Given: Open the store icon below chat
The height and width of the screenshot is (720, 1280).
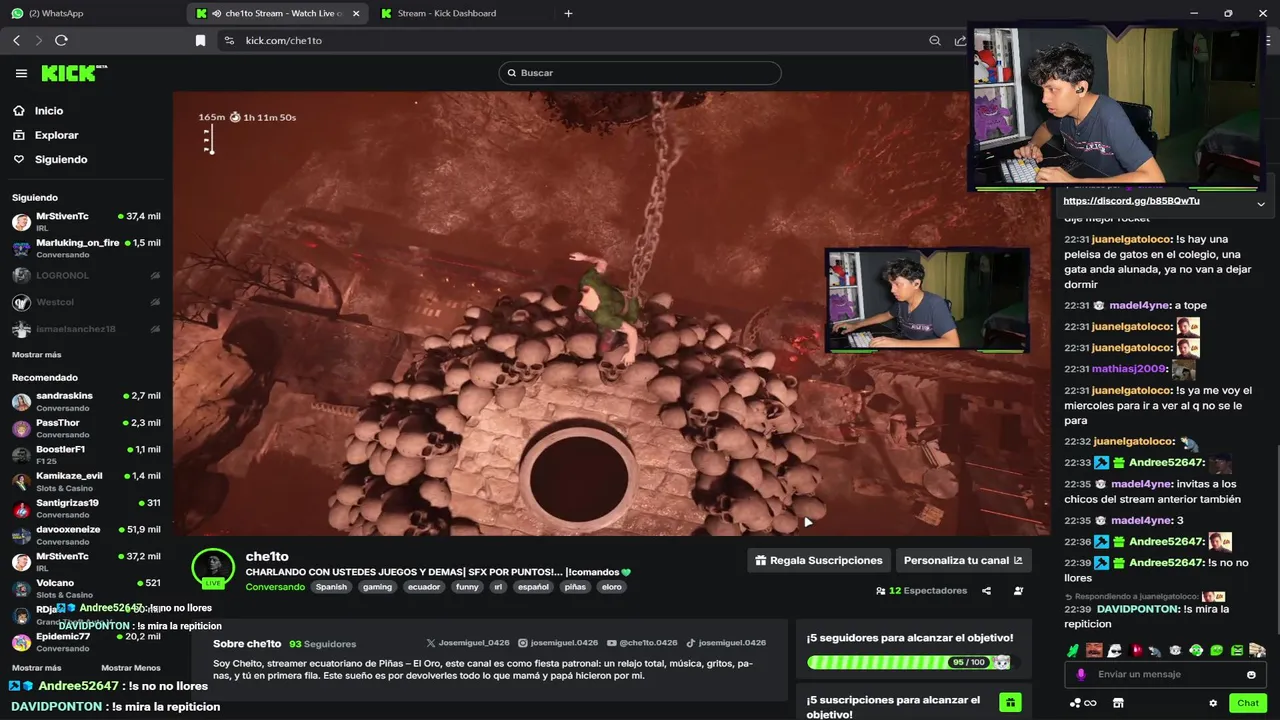Looking at the screenshot, I should (1118, 703).
